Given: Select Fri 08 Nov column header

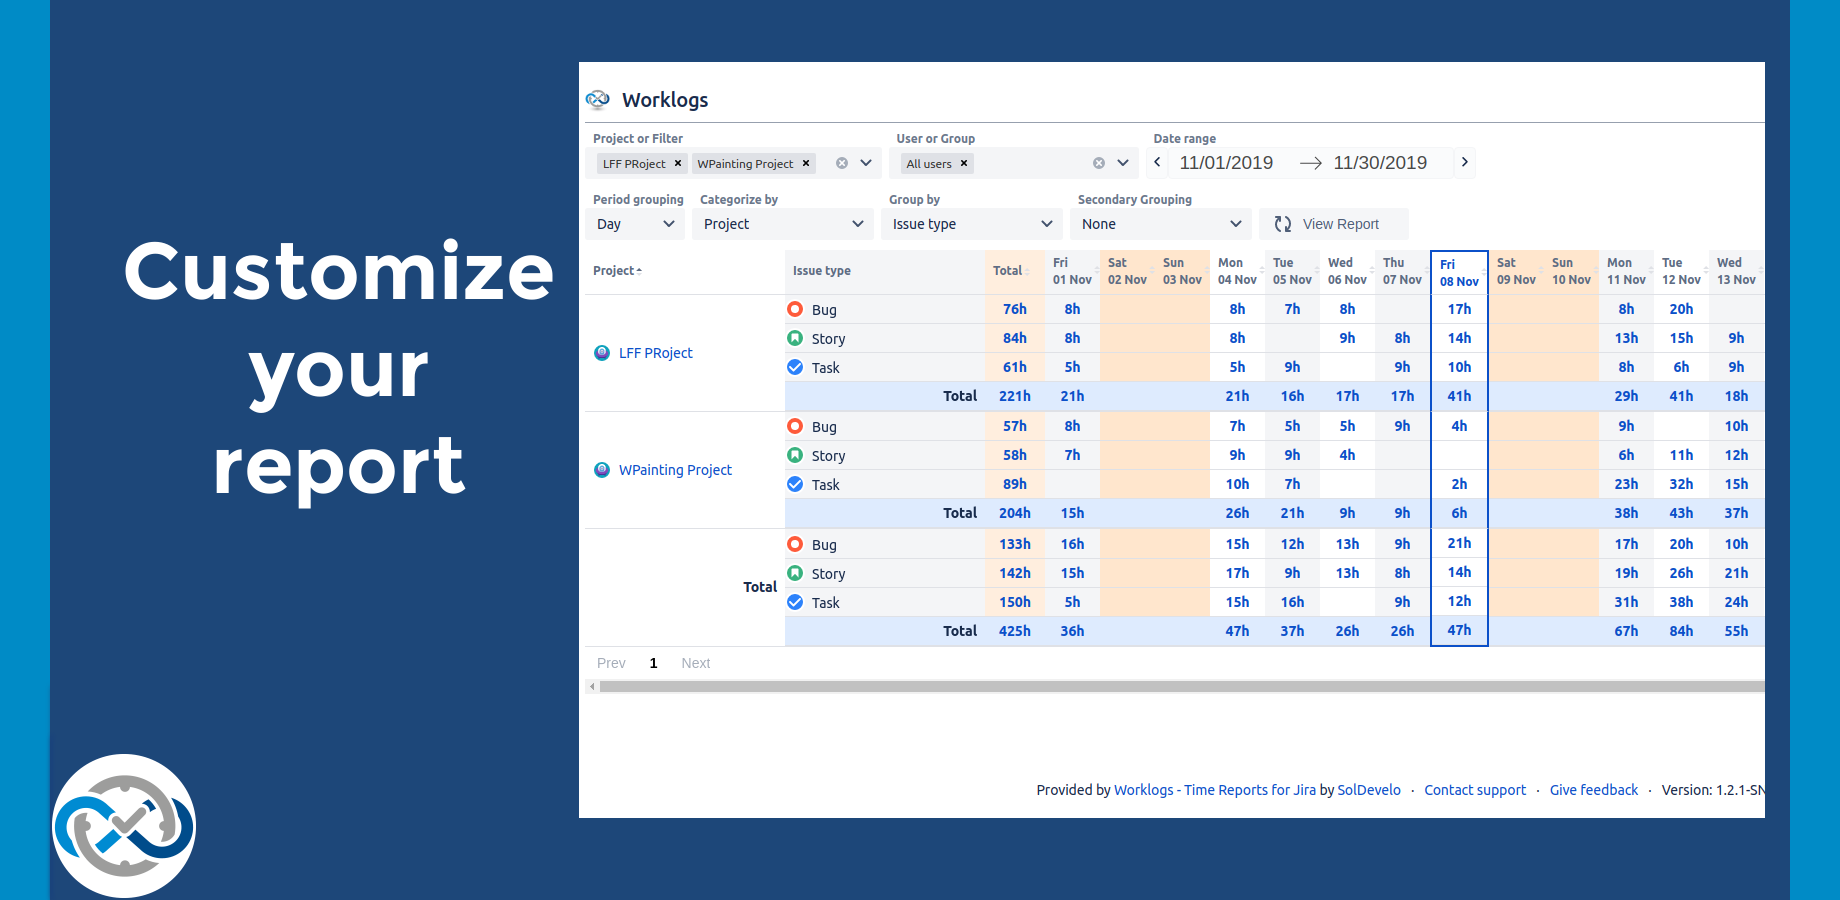Looking at the screenshot, I should (1459, 273).
